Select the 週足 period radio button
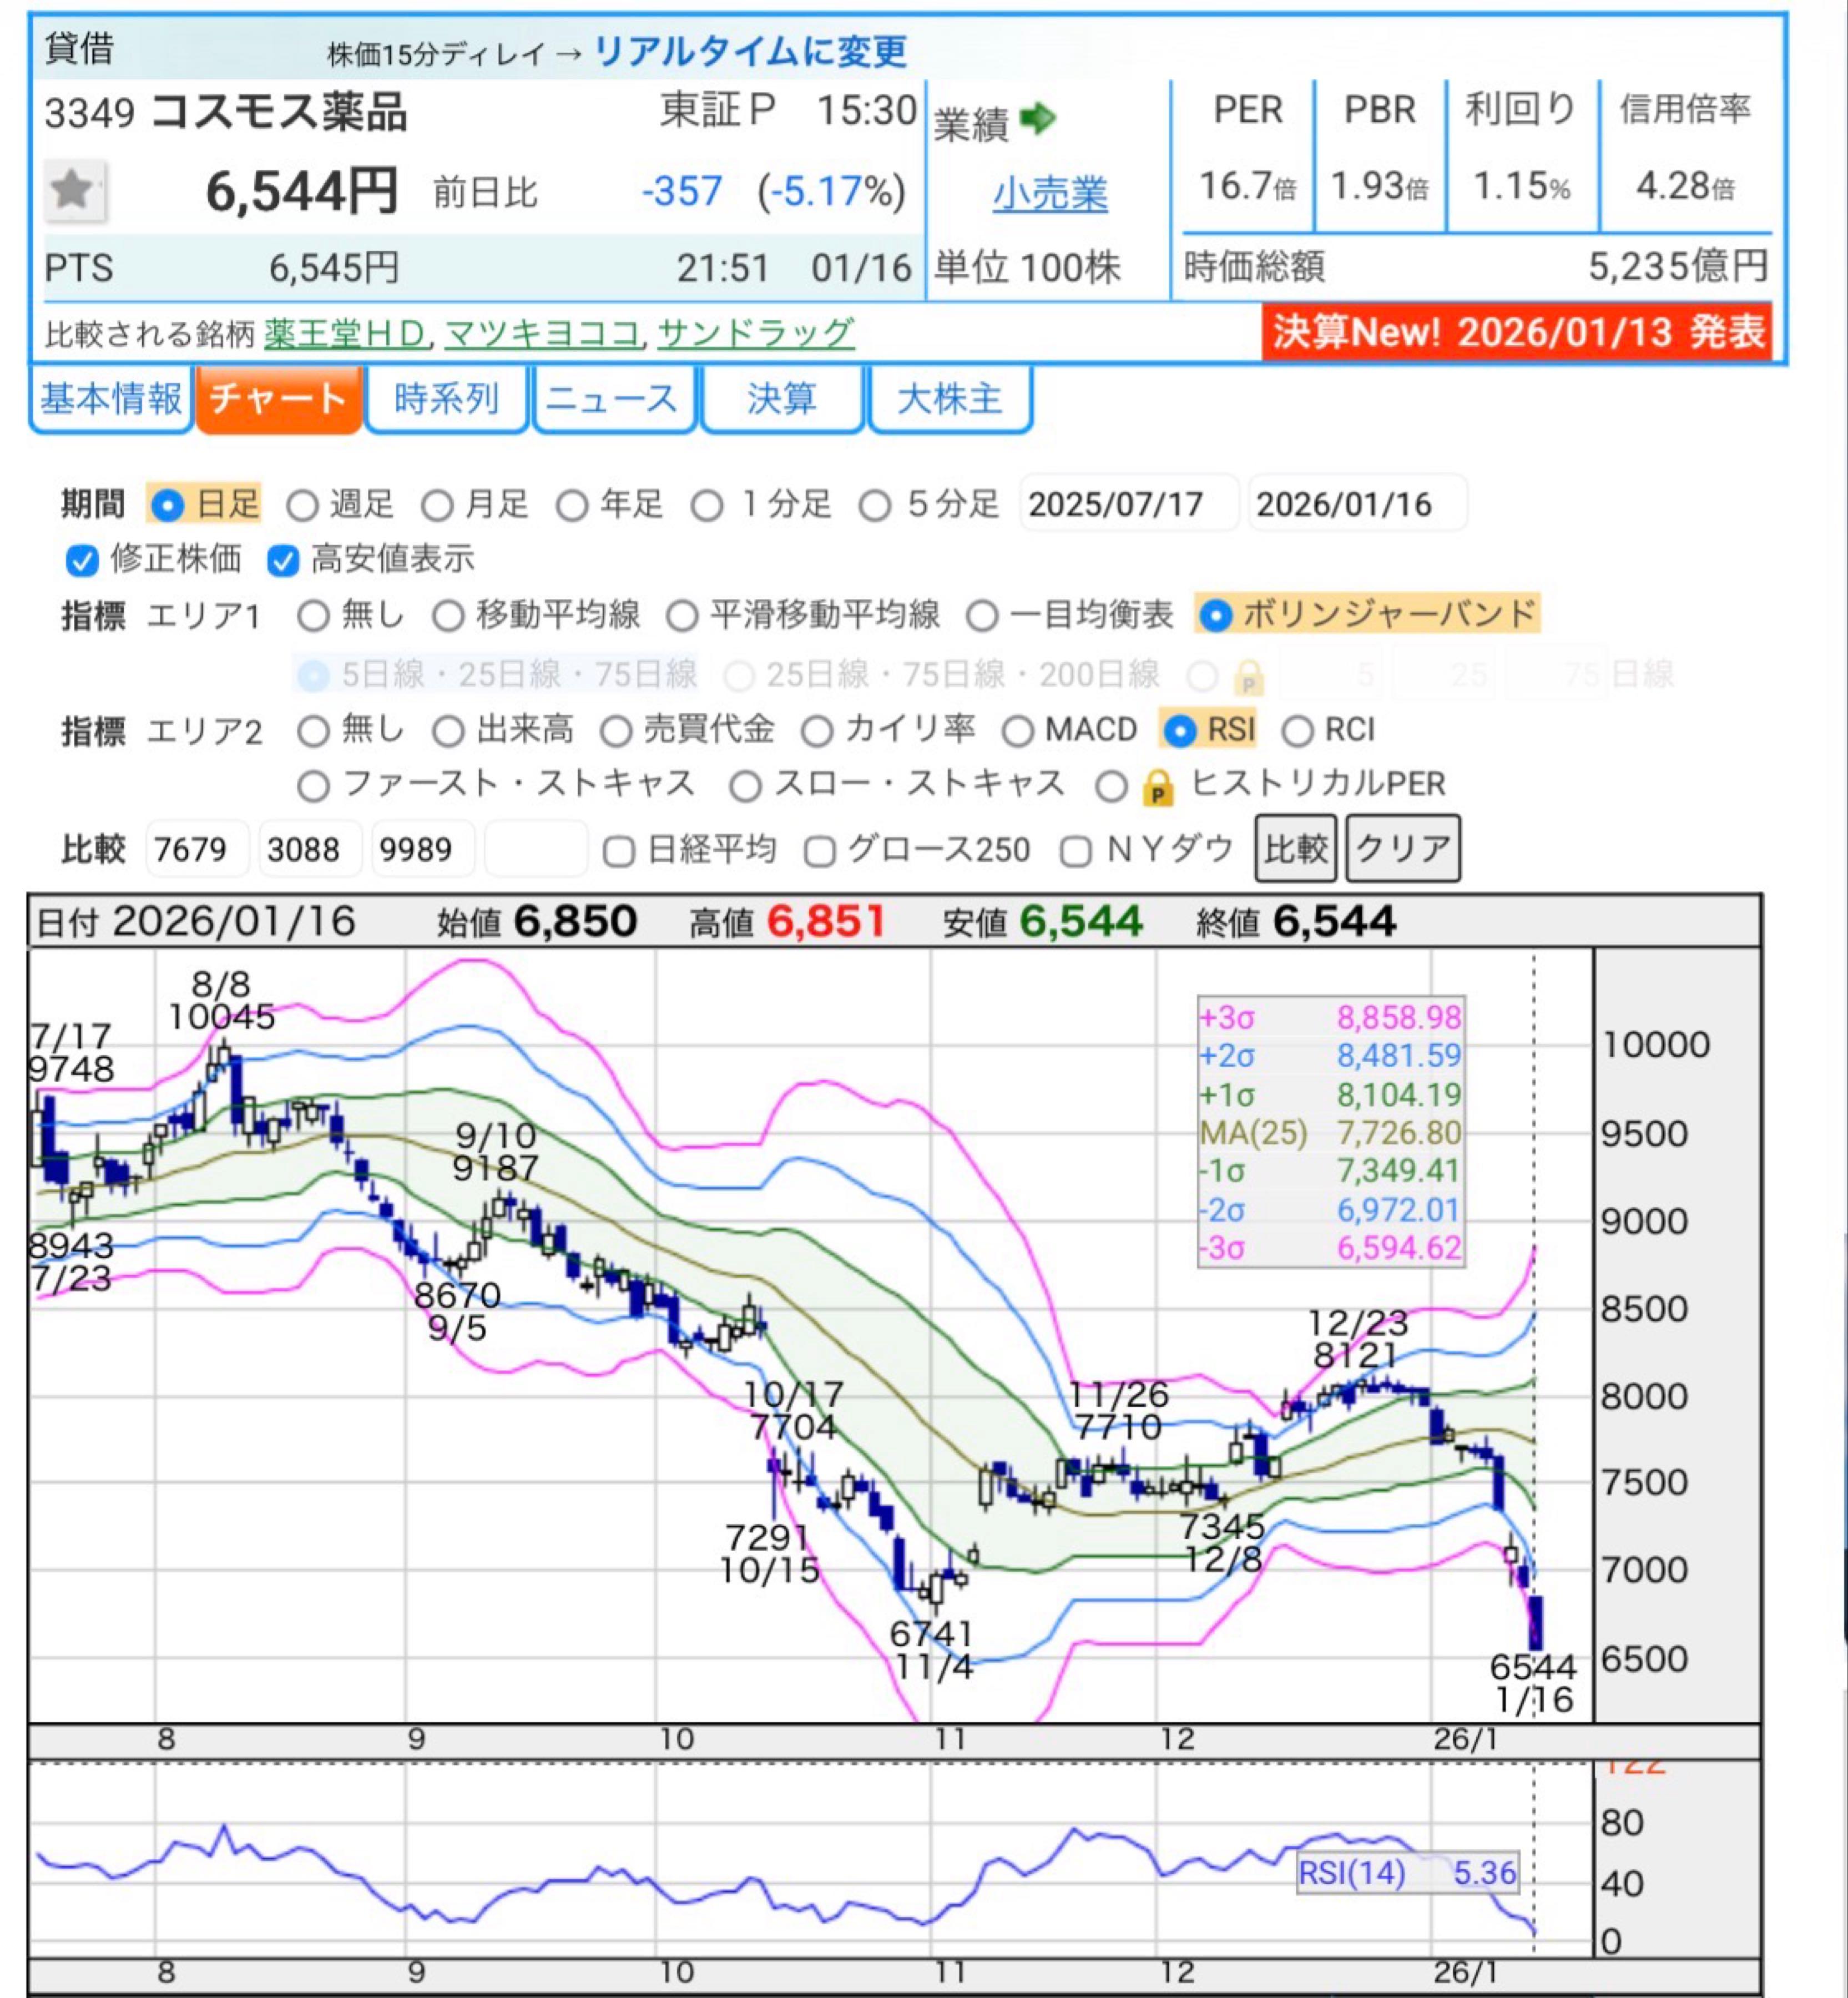This screenshot has width=1848, height=1998. (x=302, y=506)
